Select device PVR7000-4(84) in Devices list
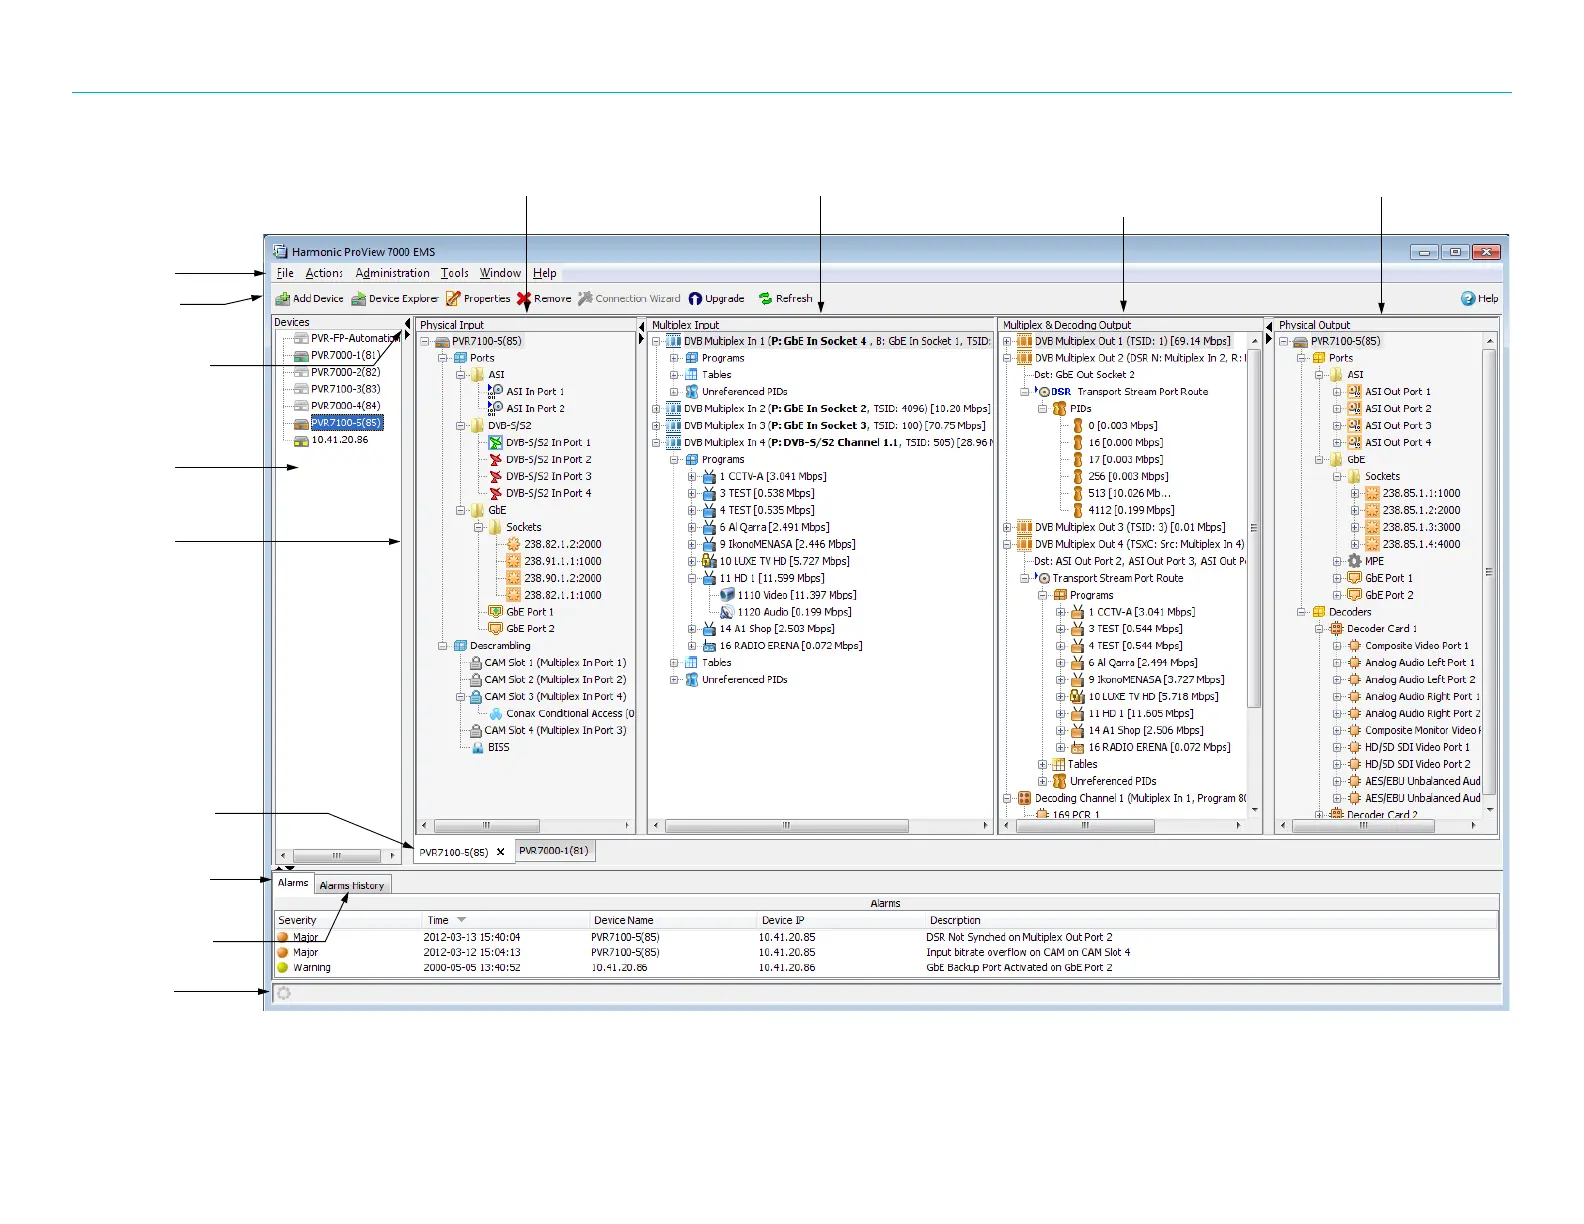The height and width of the screenshot is (1224, 1584). pyautogui.click(x=345, y=406)
